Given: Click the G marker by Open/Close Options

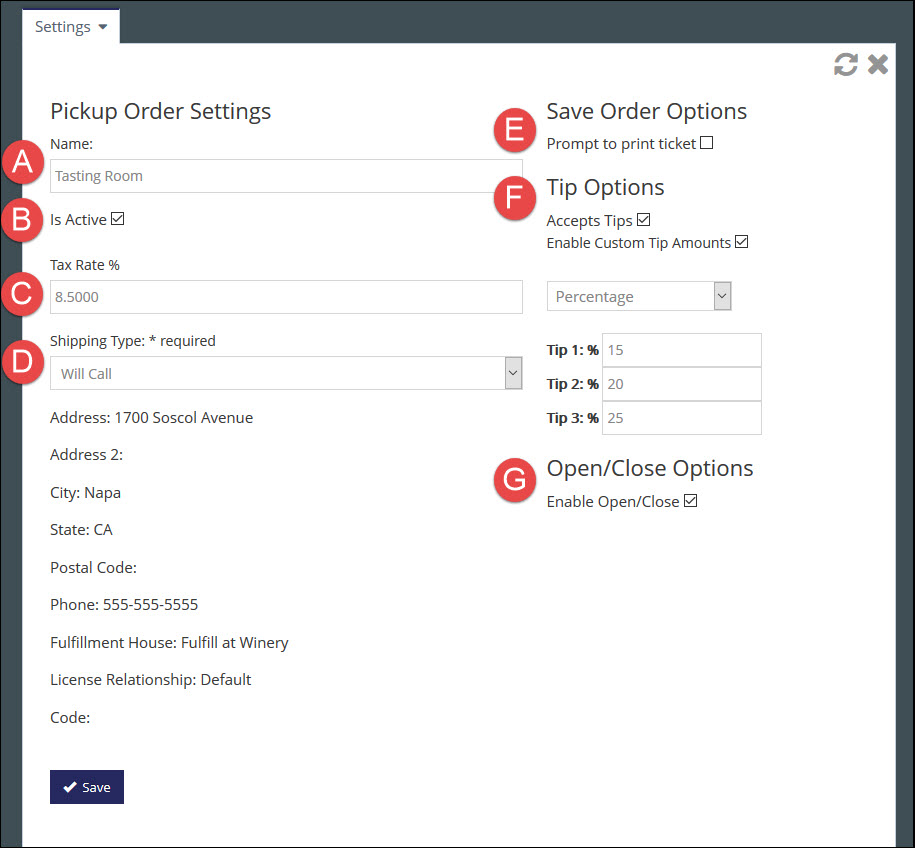Looking at the screenshot, I should pyautogui.click(x=514, y=480).
